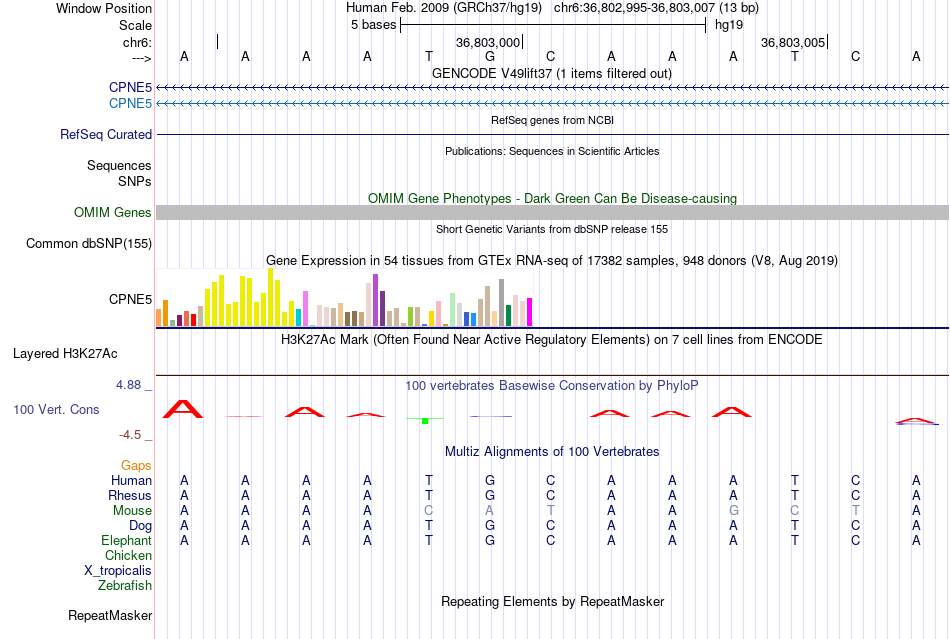This screenshot has height=639, width=950.
Task: Click the bright magenta last GTEx bar
Action: click(530, 312)
